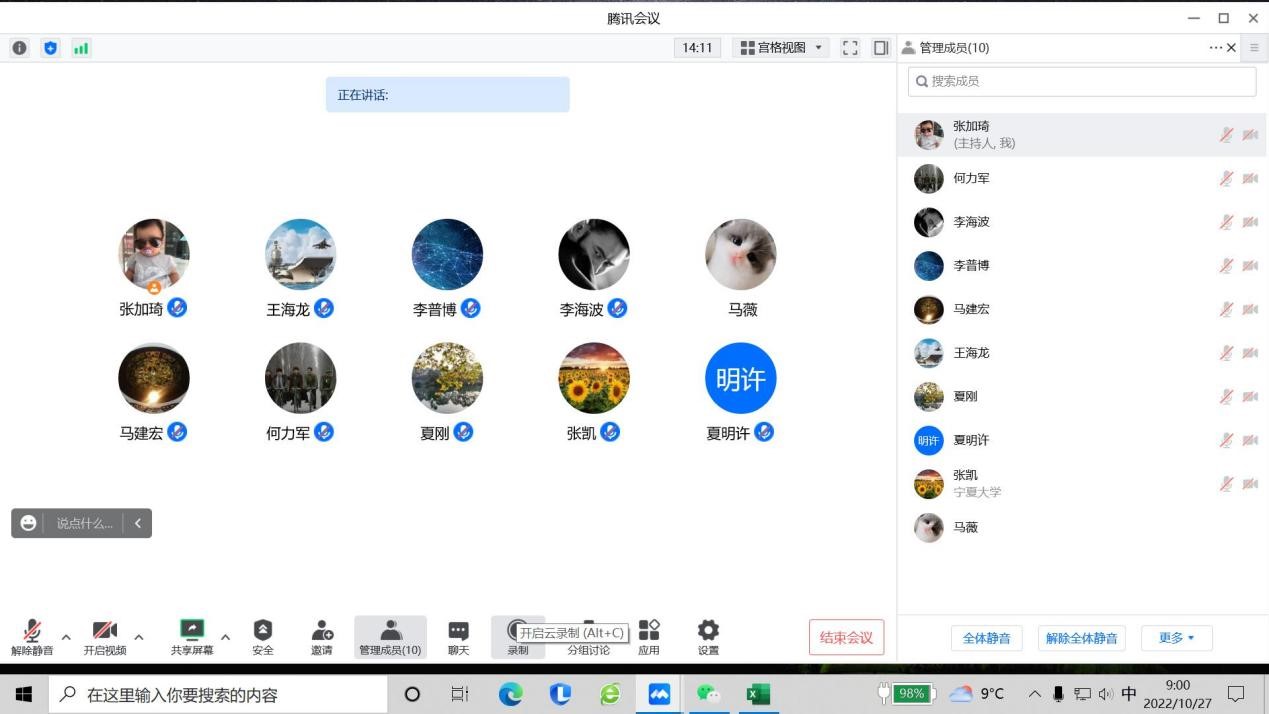Click the meeting info icon at top left
The height and width of the screenshot is (714, 1269).
coord(20,48)
